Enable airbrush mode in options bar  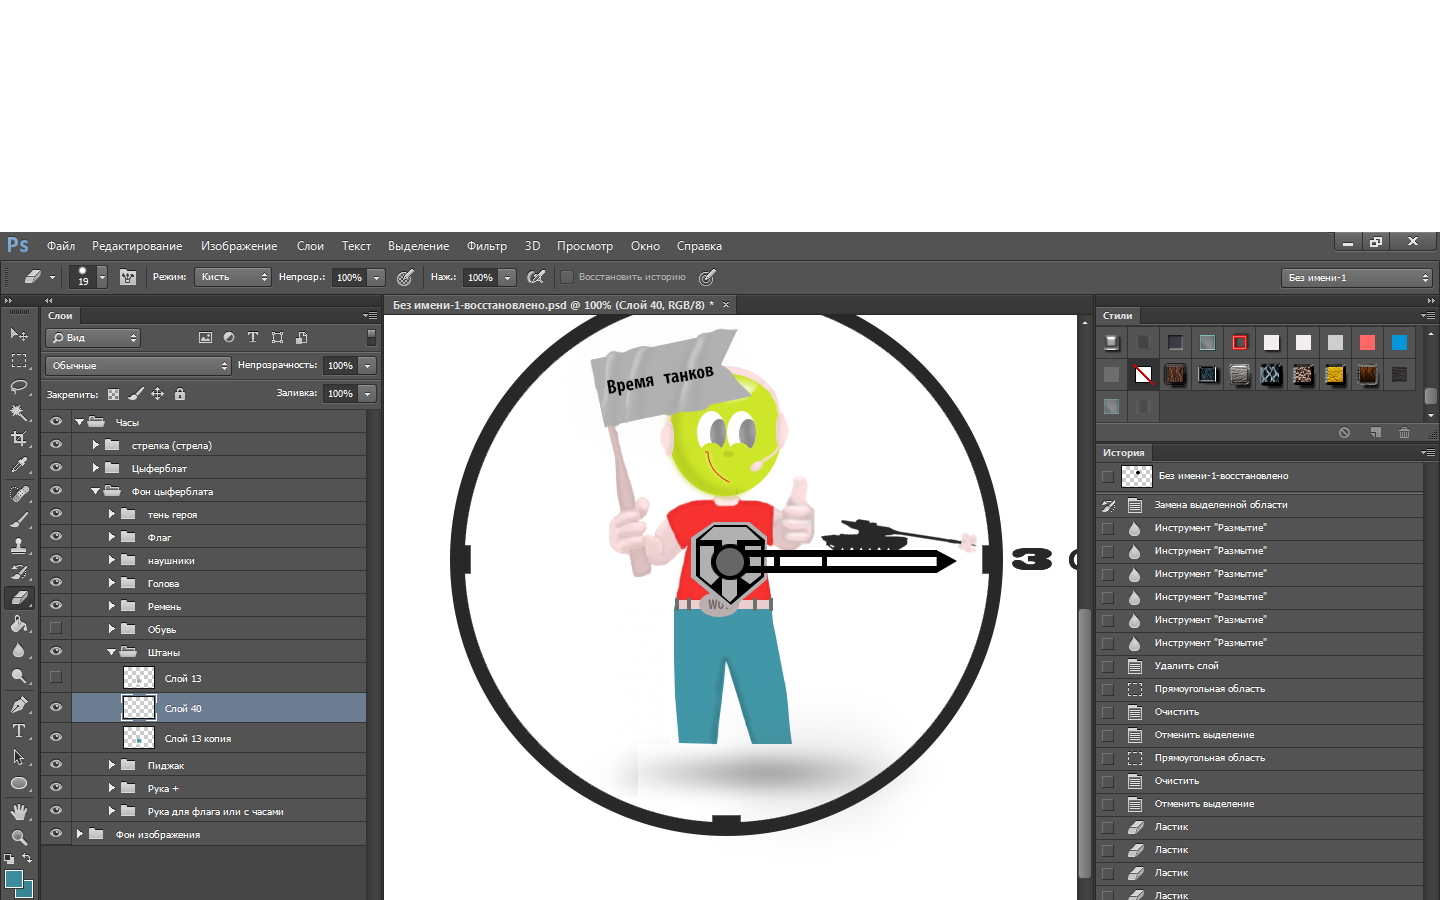pos(536,277)
